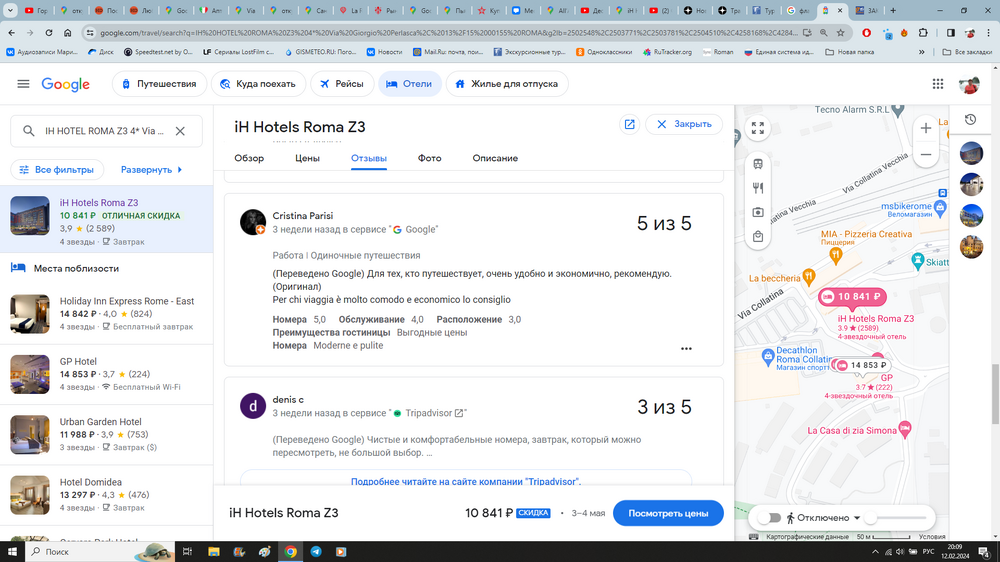Go to Путешествия section
Image resolution: width=1000 pixels, height=562 pixels.
pos(159,84)
